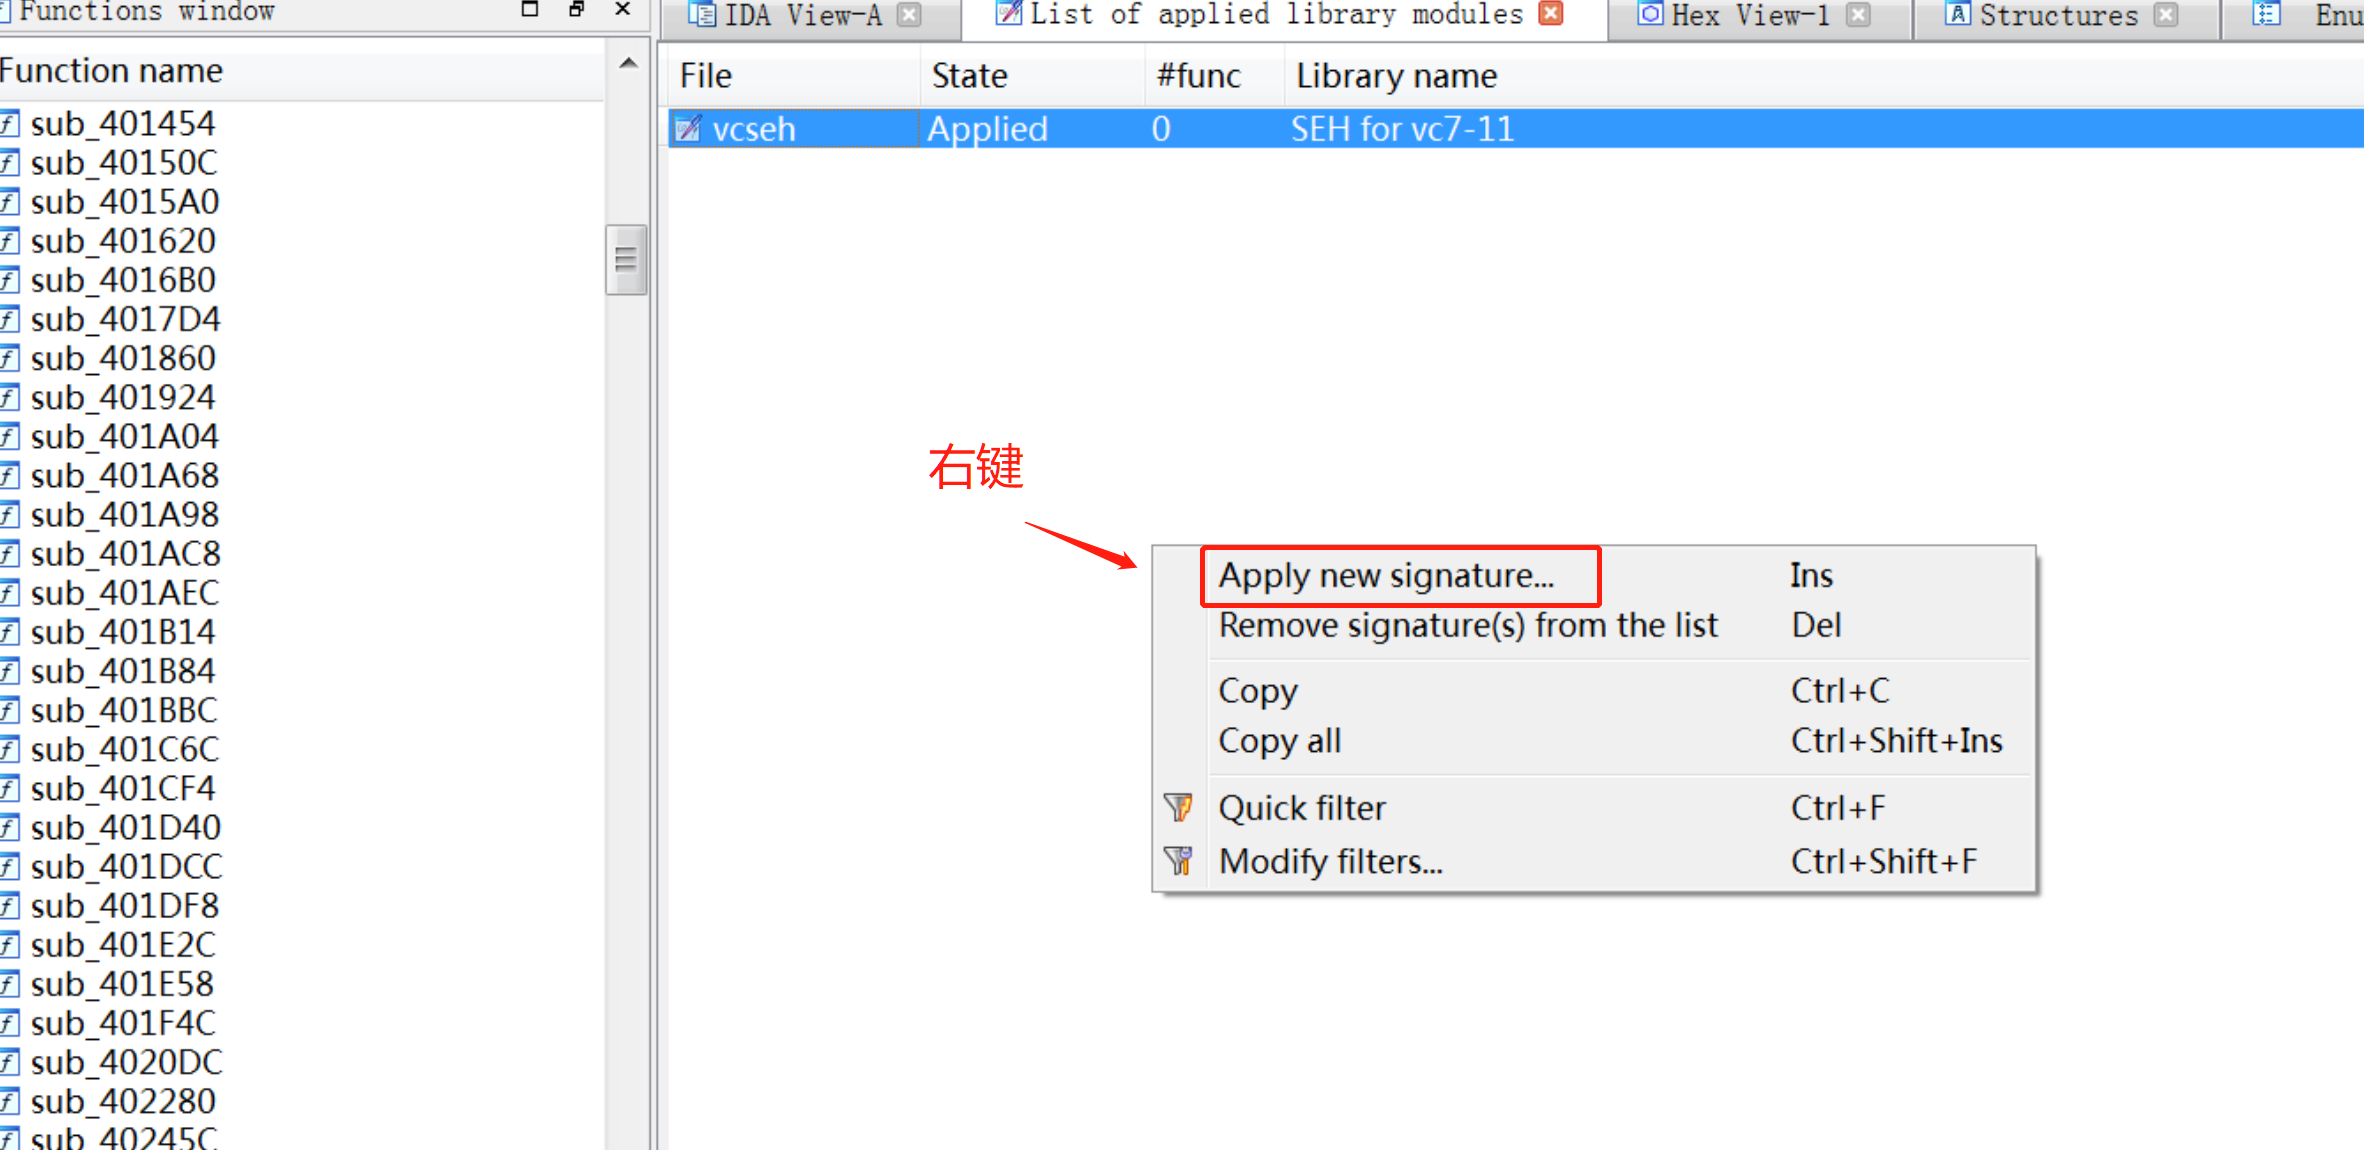Sort by State column header
Viewport: 2364px width, 1150px height.
(x=969, y=76)
